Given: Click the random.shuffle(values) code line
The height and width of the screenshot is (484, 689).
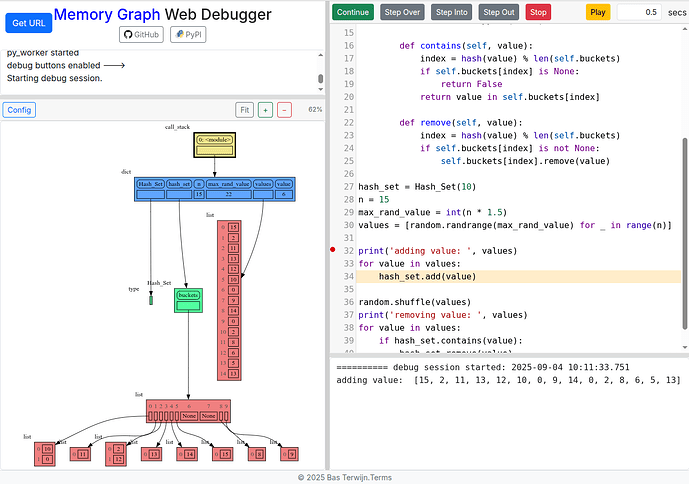Looking at the screenshot, I should tap(414, 302).
